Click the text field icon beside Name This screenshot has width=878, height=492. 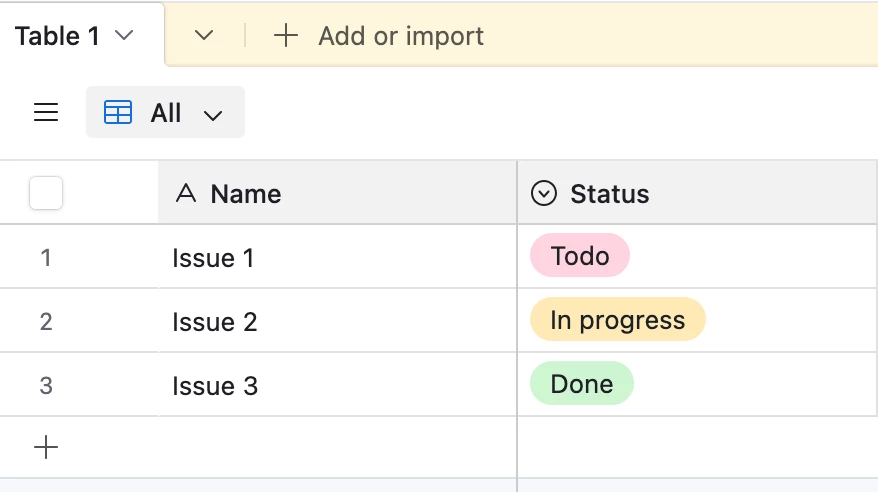186,193
